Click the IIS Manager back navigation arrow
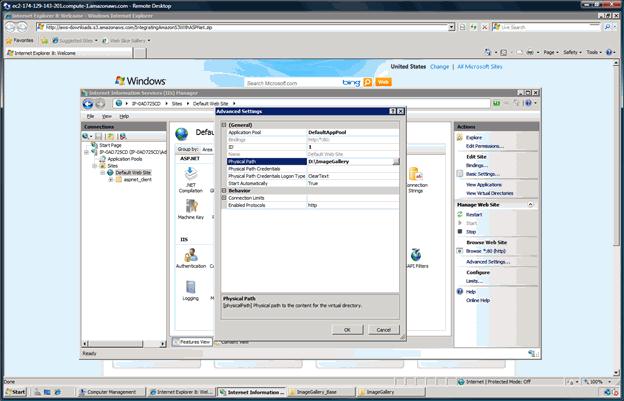Viewport: 624px width, 401px height. [88, 104]
